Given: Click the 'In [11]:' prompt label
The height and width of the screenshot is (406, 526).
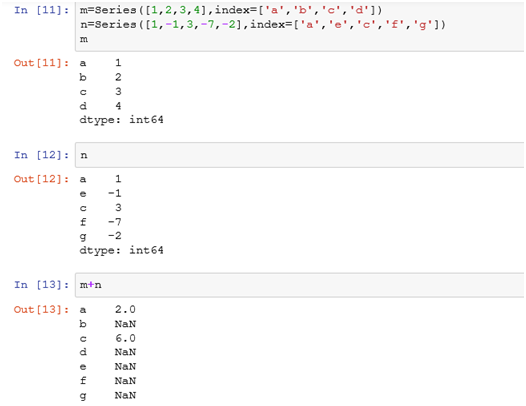Looking at the screenshot, I should click(42, 10).
